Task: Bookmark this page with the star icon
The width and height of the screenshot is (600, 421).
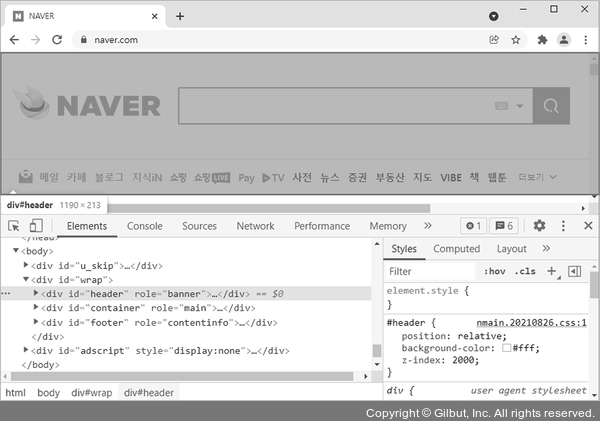Action: pyautogui.click(x=516, y=40)
